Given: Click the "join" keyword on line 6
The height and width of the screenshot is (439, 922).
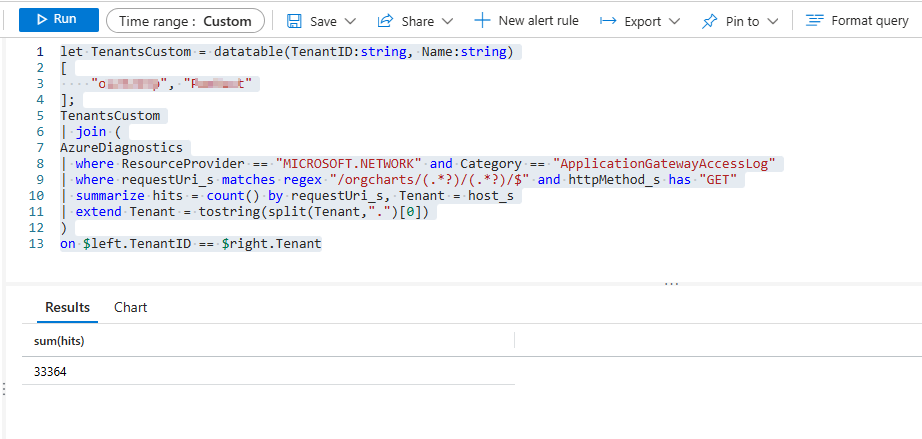Looking at the screenshot, I should [x=91, y=132].
